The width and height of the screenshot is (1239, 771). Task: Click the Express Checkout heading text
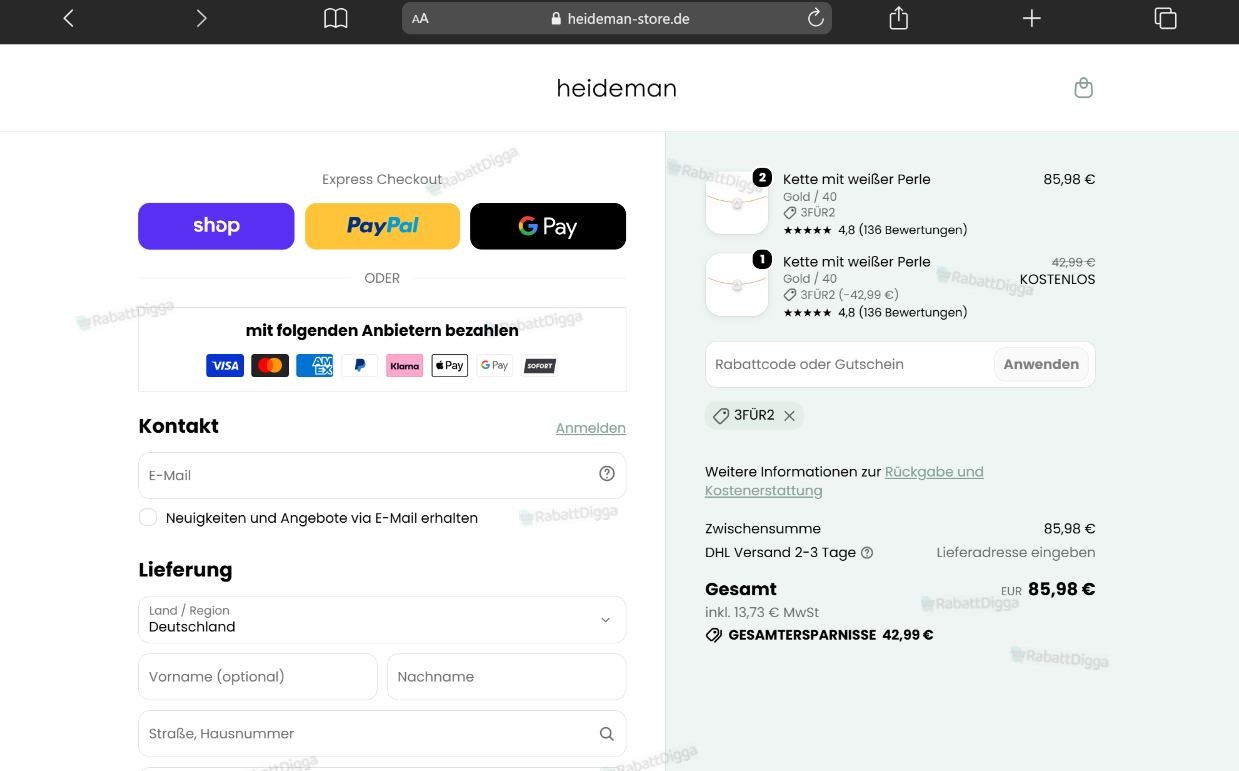coord(382,179)
